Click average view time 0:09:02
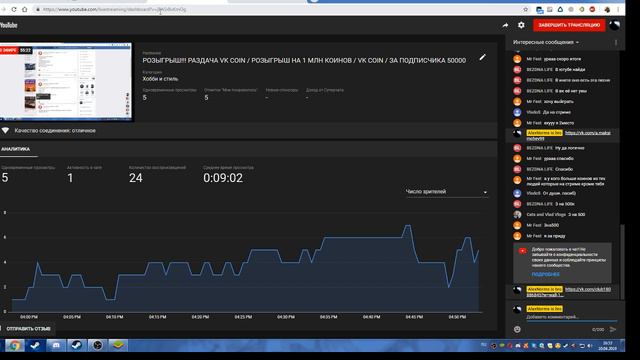The height and width of the screenshot is (360, 640). pyautogui.click(x=223, y=178)
